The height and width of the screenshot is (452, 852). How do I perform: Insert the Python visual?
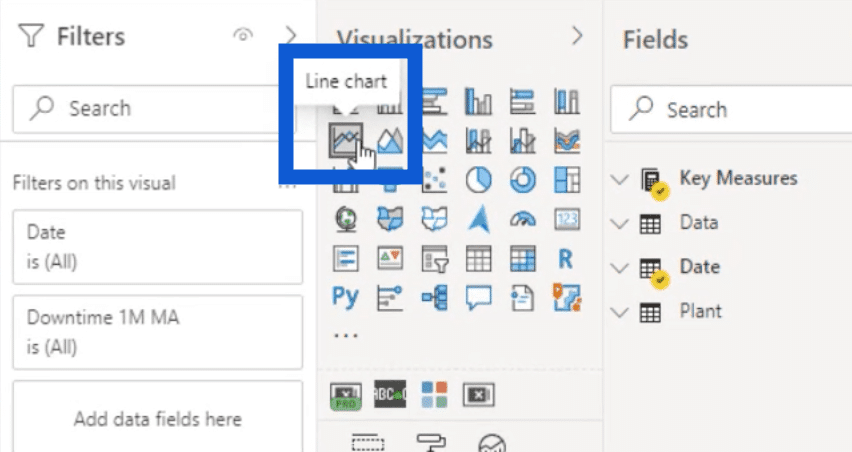click(x=346, y=297)
